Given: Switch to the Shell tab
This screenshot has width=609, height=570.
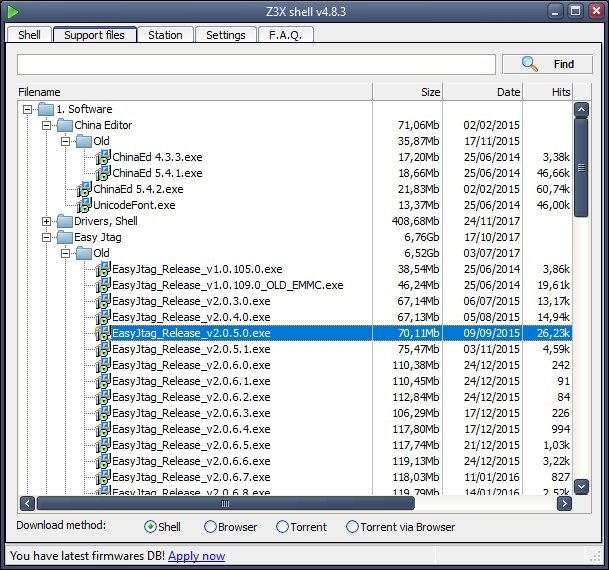Looking at the screenshot, I should coord(29,35).
